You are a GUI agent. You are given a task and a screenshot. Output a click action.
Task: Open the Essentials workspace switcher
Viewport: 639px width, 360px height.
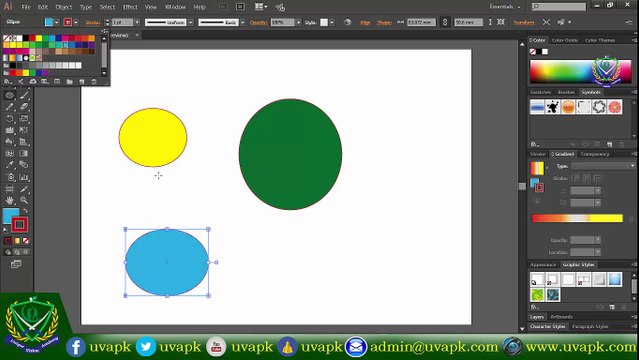[x=505, y=7]
